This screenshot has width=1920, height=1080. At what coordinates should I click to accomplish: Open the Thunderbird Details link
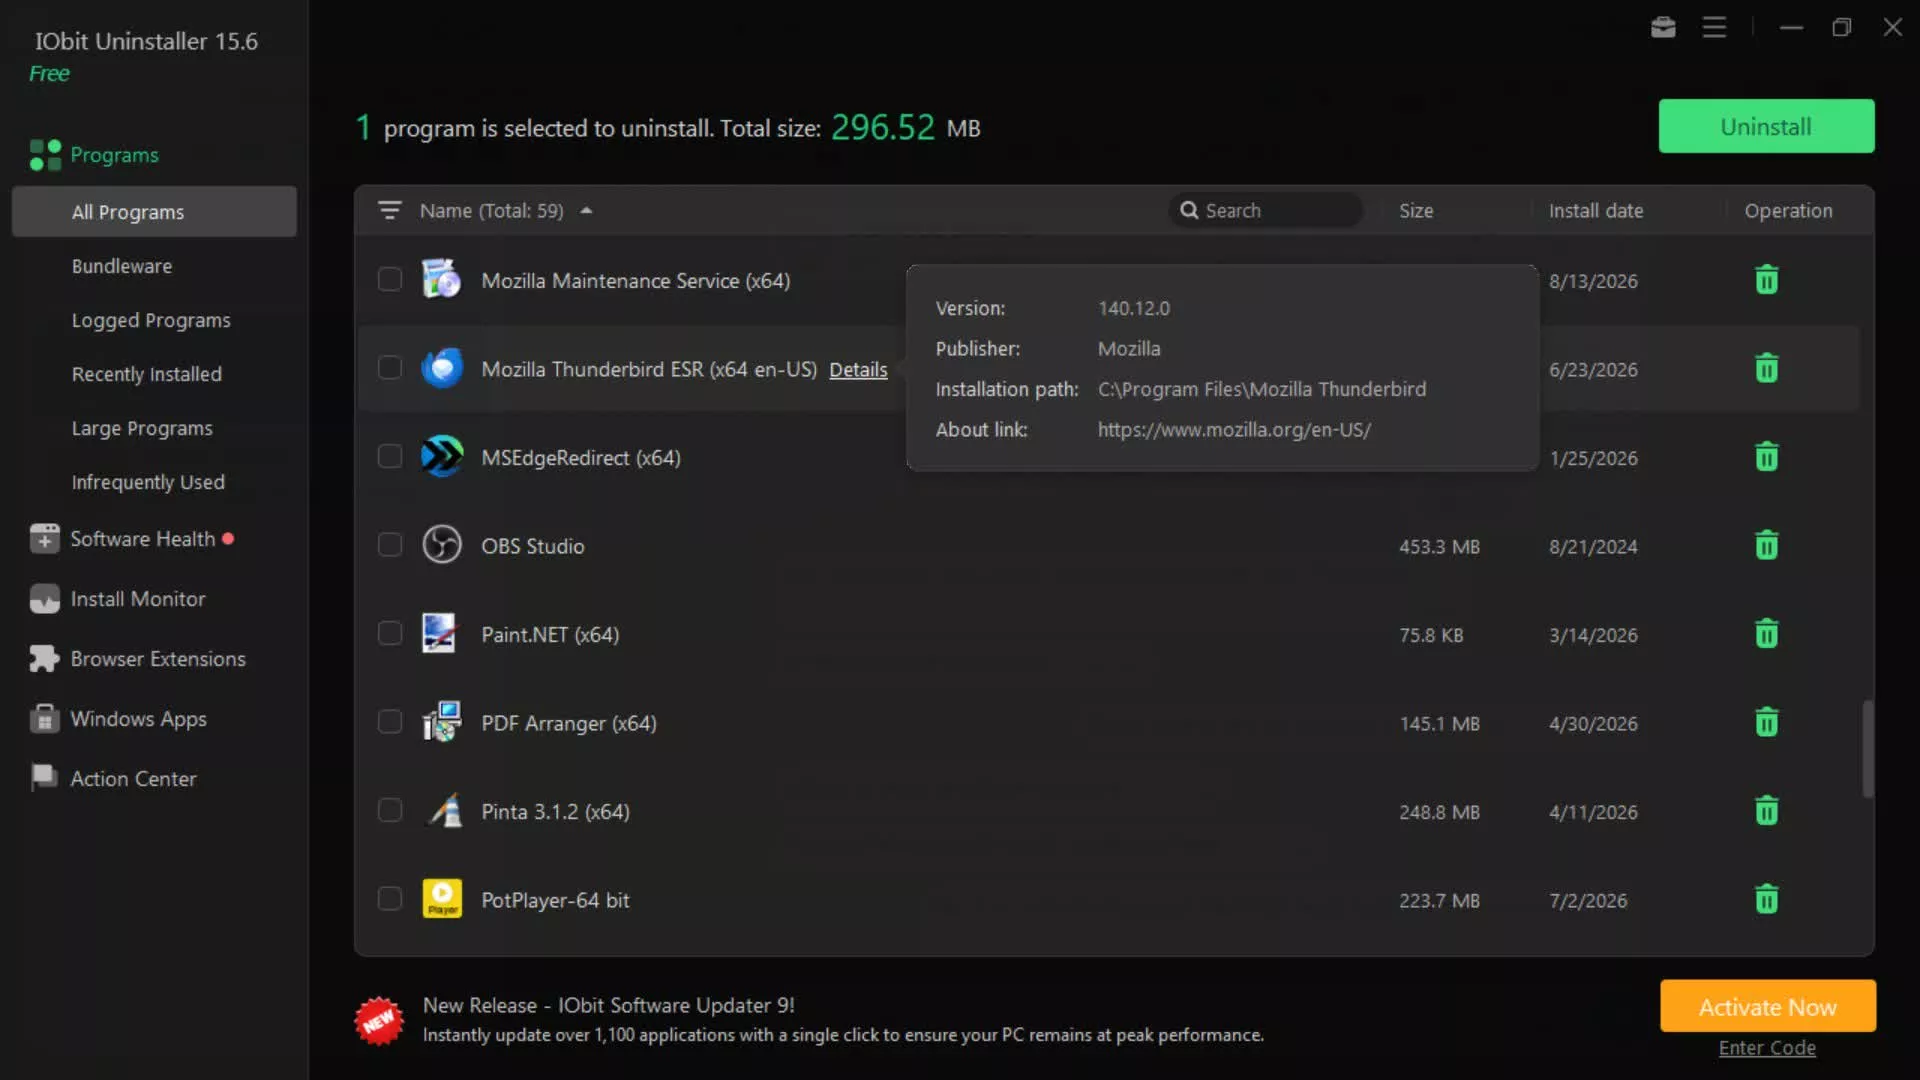point(858,369)
